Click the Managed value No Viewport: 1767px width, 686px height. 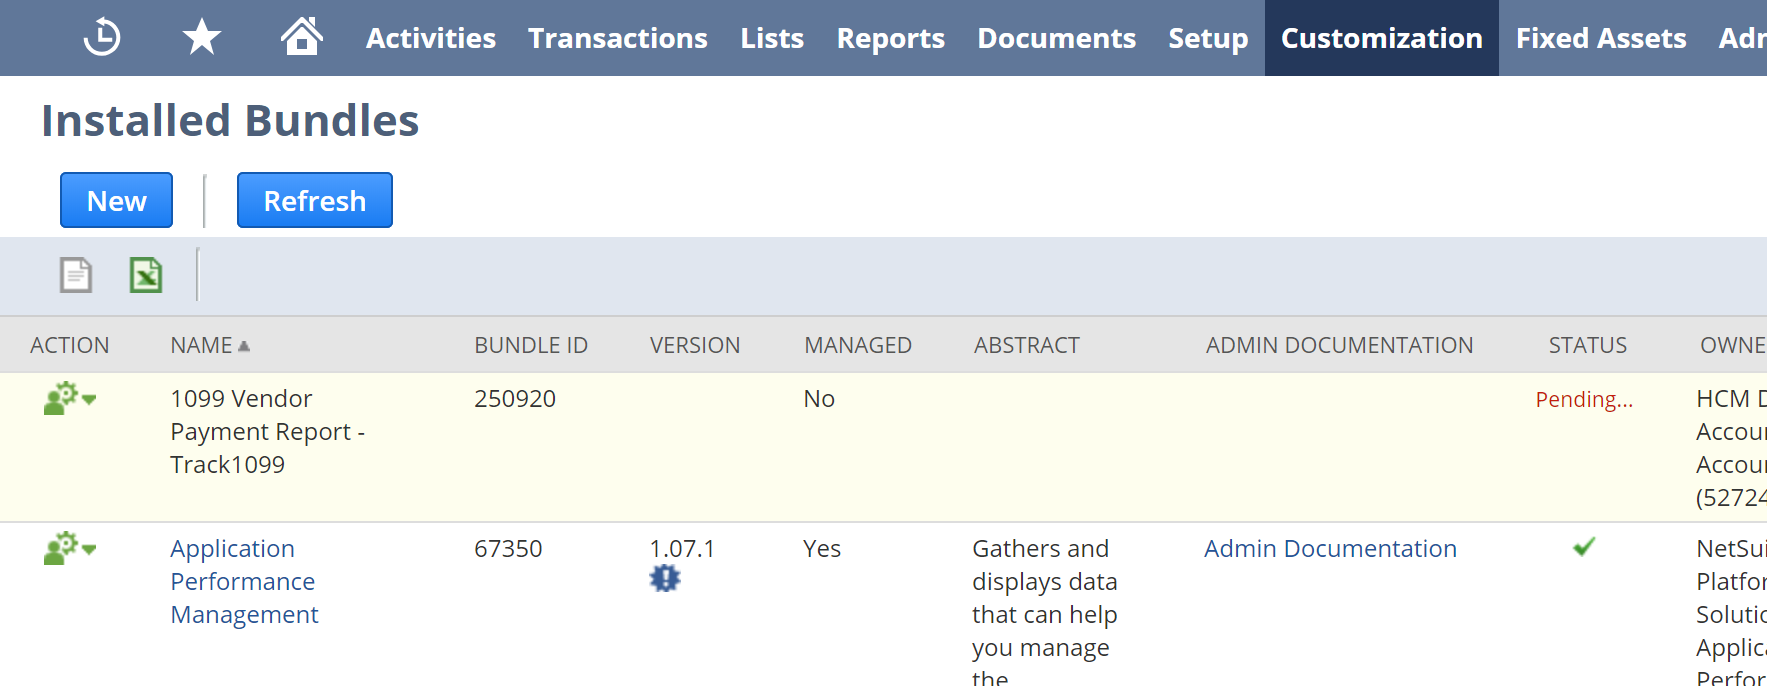(x=819, y=398)
